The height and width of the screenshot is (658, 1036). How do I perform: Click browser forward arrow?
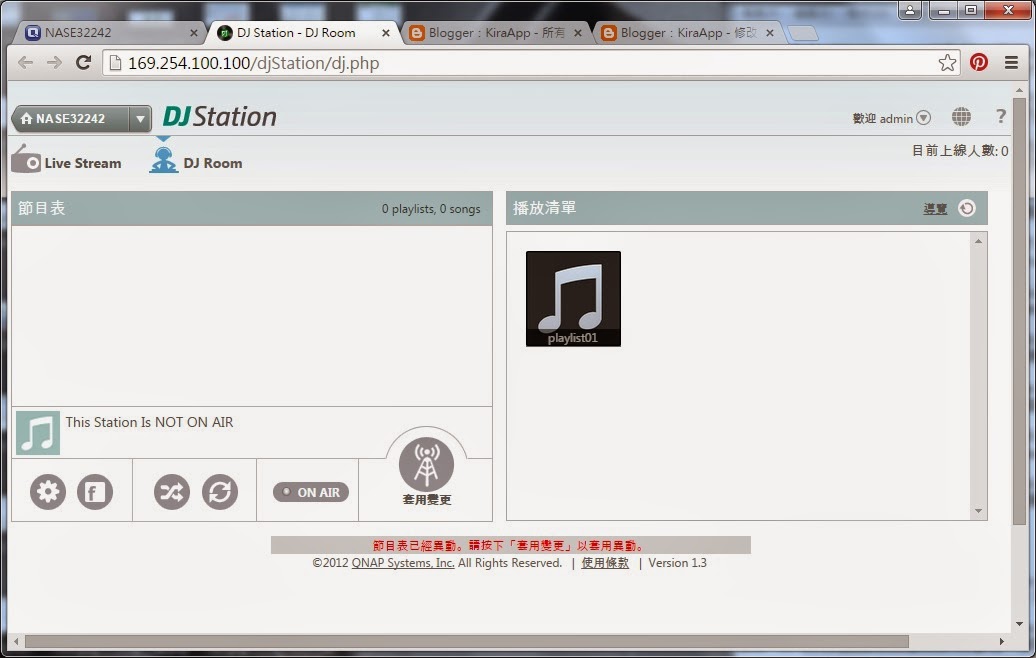point(54,63)
